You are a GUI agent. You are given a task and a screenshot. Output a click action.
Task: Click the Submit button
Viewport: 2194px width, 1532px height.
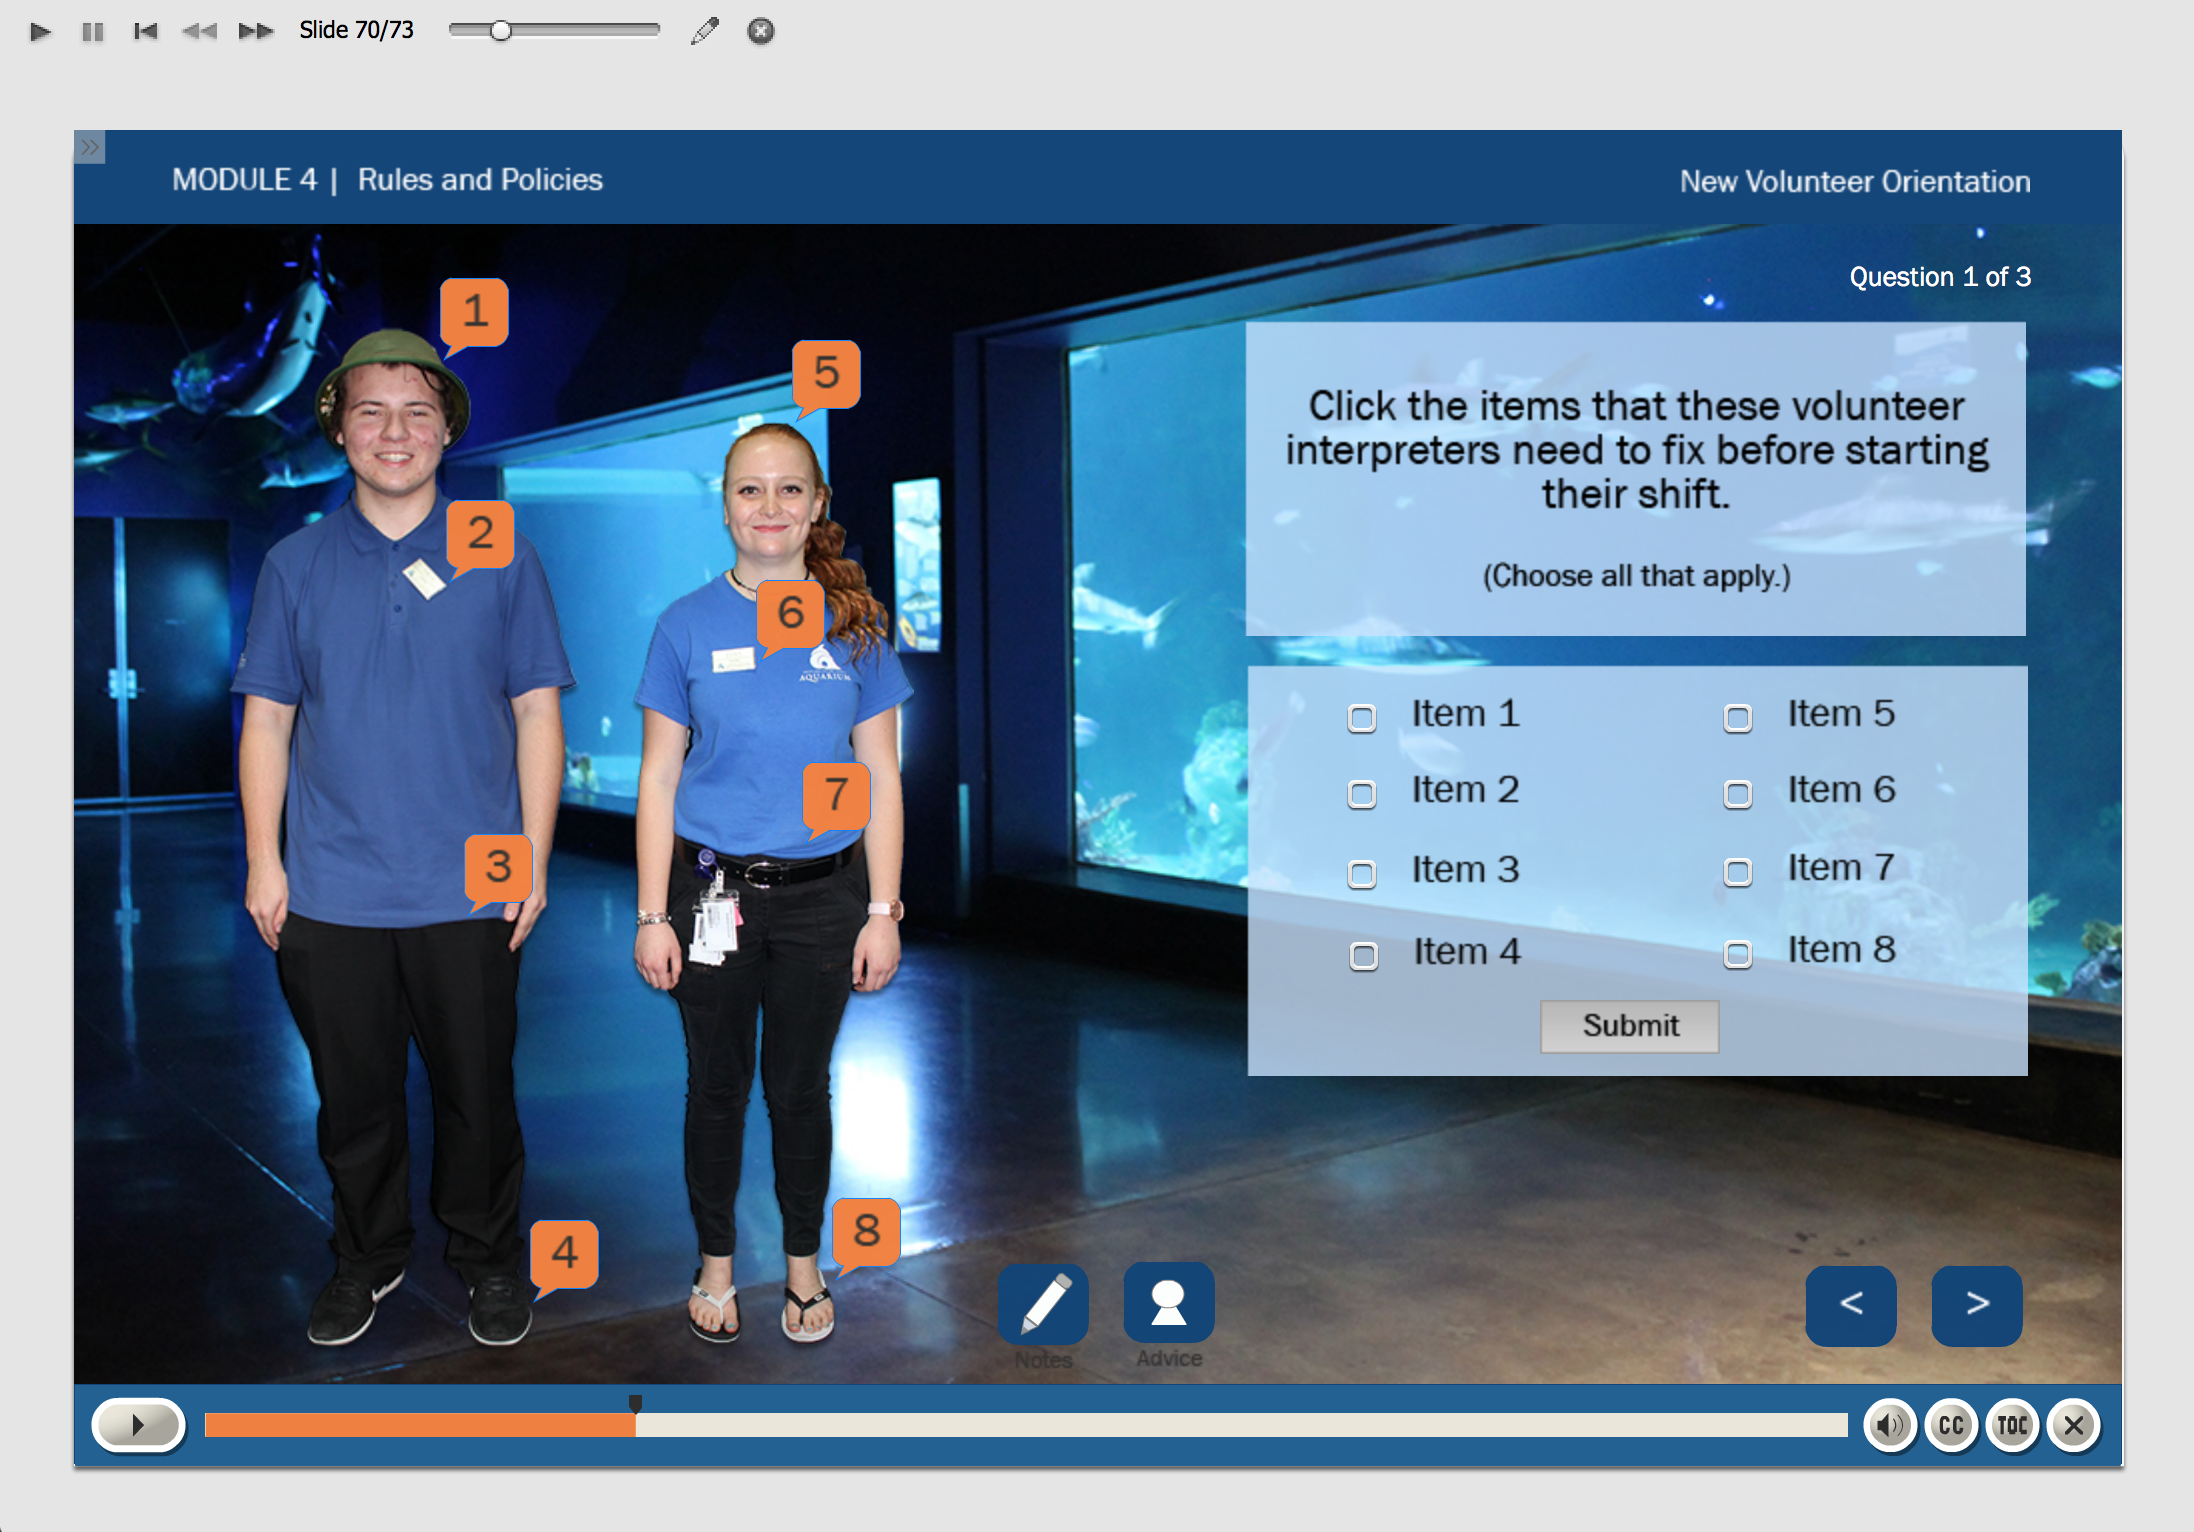coord(1629,1026)
